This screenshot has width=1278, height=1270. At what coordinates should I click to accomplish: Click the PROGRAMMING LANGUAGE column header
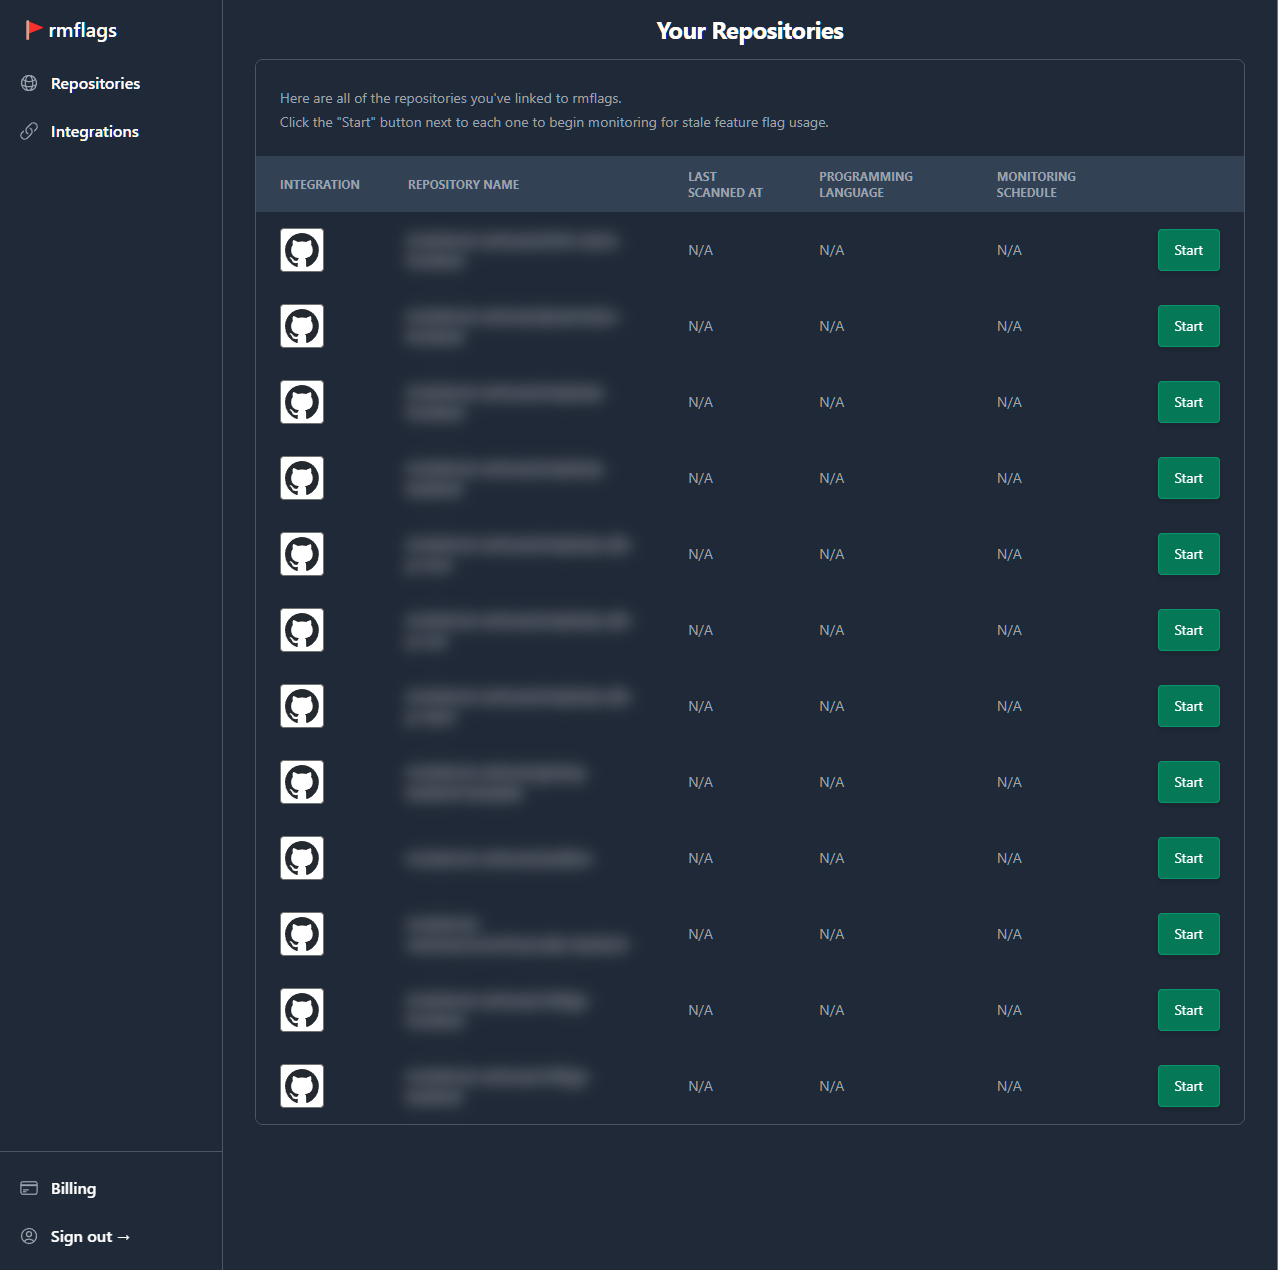[x=866, y=184]
